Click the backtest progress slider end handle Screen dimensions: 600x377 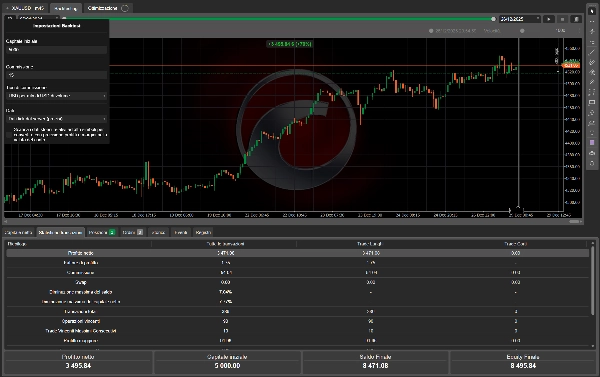tap(493, 19)
